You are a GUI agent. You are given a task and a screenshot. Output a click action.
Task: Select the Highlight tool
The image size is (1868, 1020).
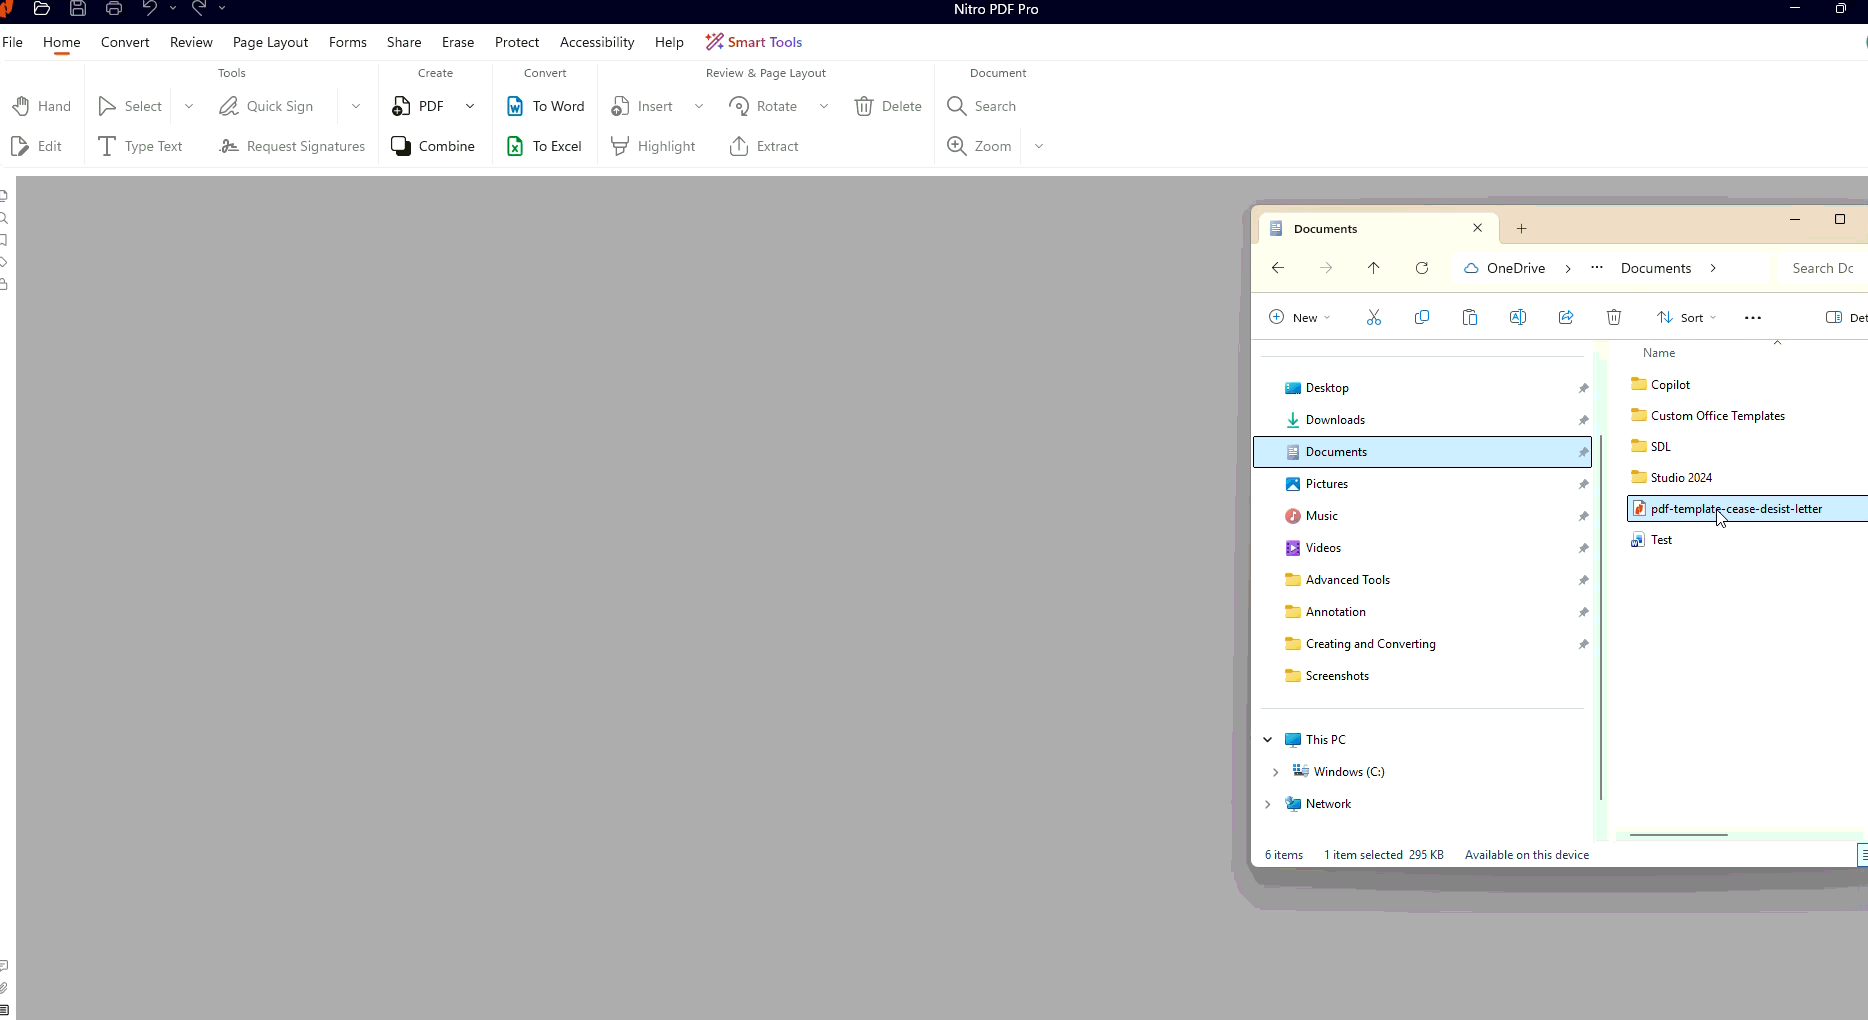pyautogui.click(x=654, y=146)
